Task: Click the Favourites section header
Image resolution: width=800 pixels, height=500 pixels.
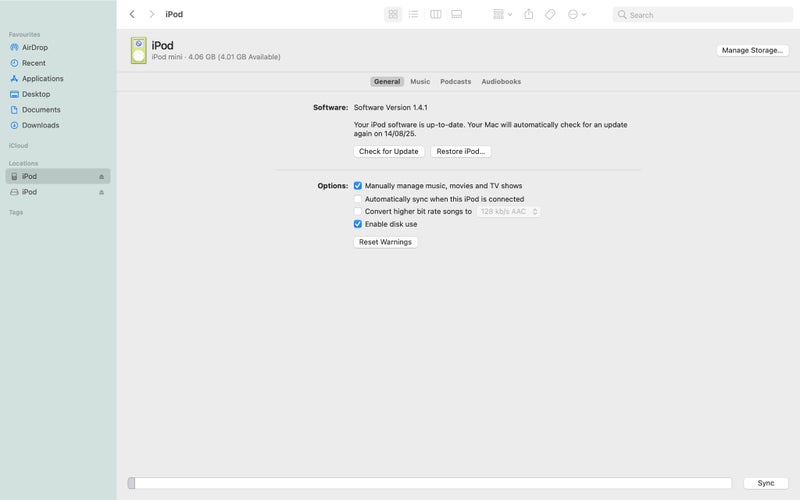Action: coord(24,35)
